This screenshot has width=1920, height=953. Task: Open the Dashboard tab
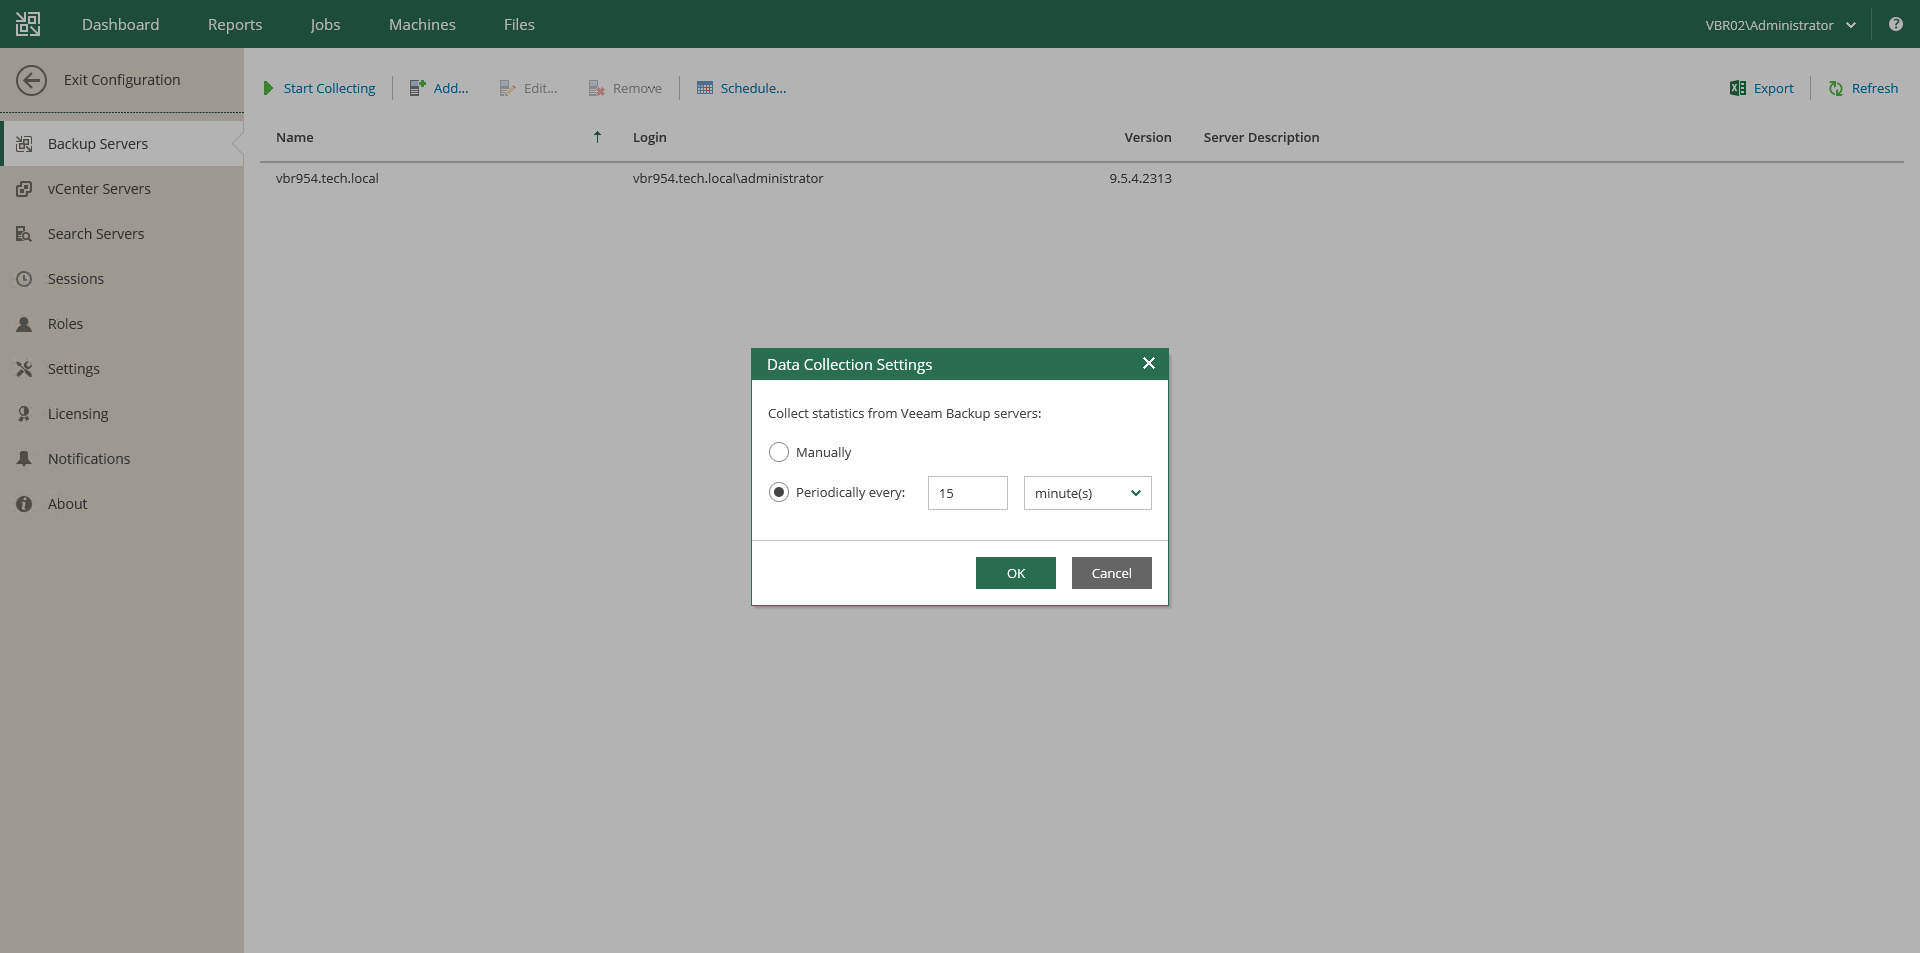coord(121,24)
